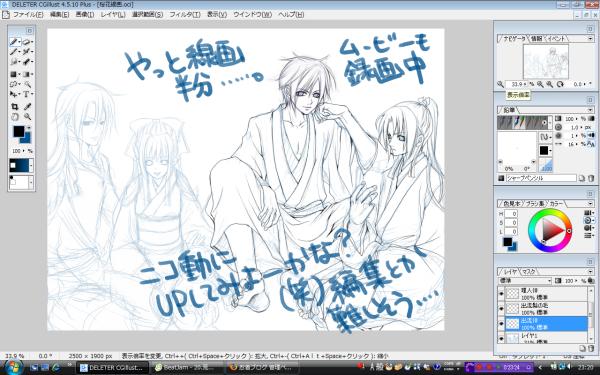Screen dimensions: 600x375
Task: Toggle the pen pressure icon on the brush size row
Action: (592, 135)
